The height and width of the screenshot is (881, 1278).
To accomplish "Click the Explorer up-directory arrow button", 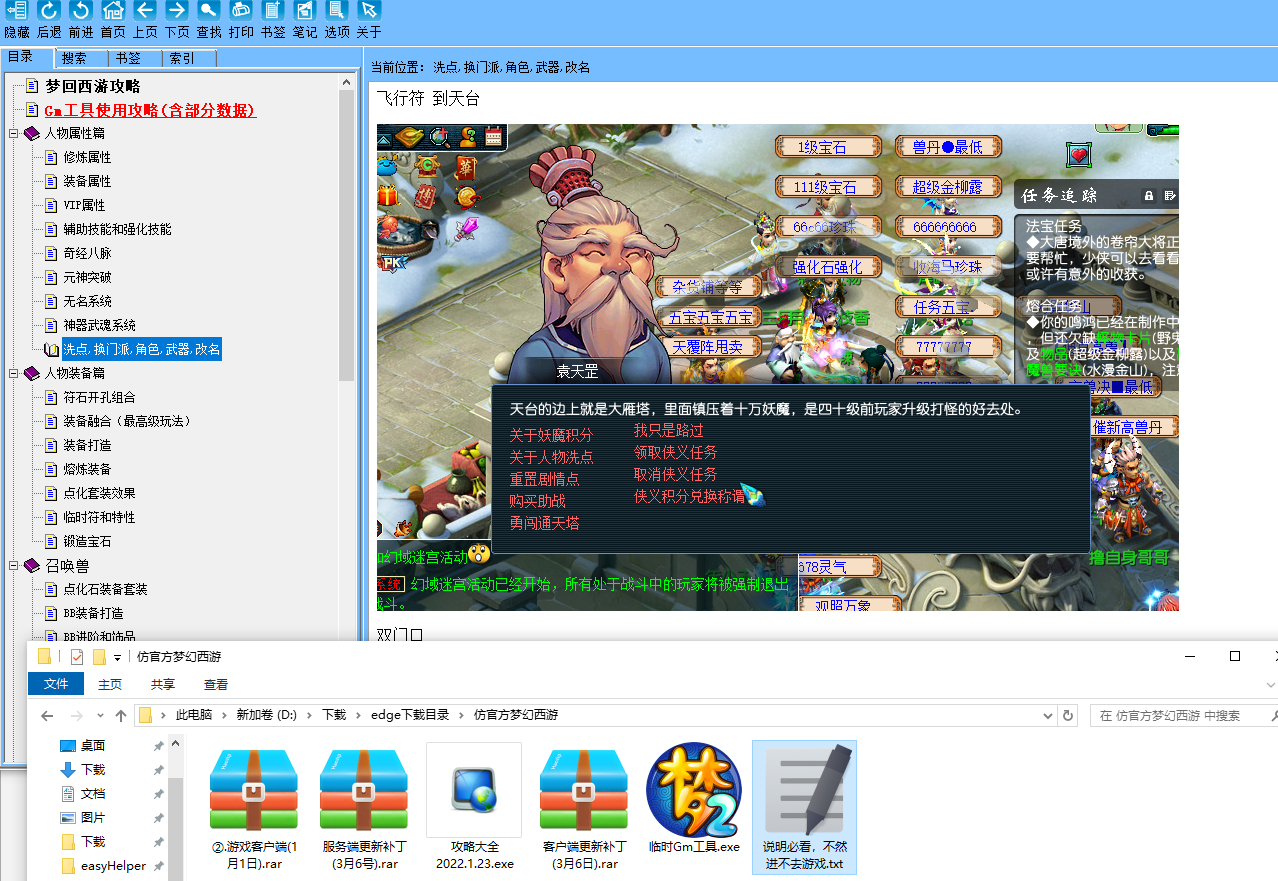I will [x=121, y=715].
